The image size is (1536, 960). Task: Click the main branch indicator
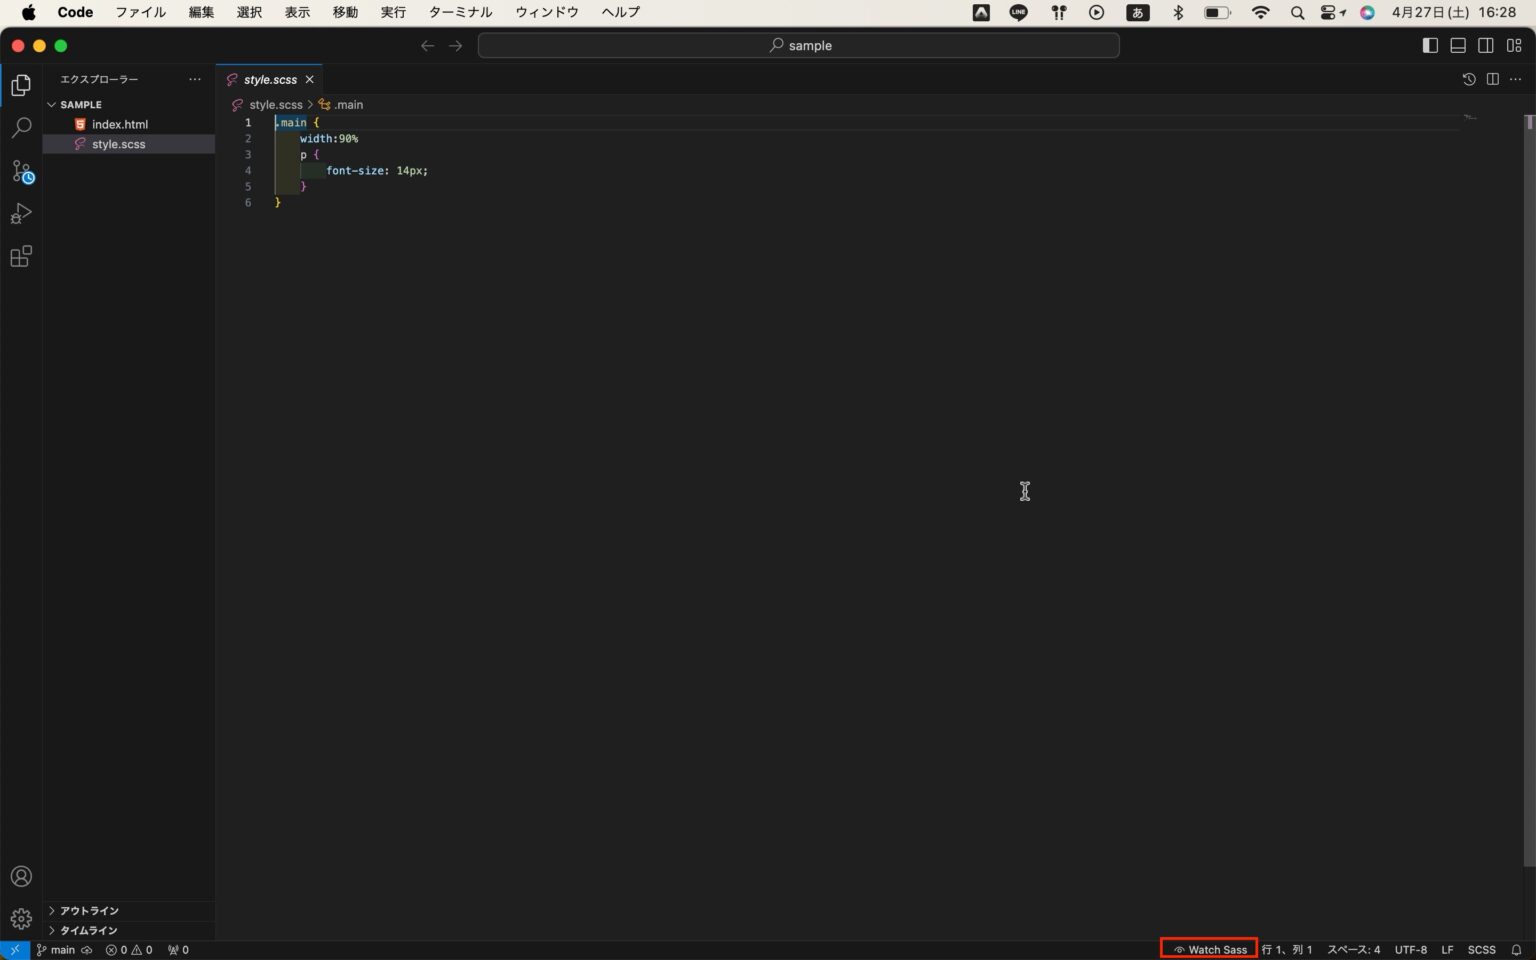56,949
